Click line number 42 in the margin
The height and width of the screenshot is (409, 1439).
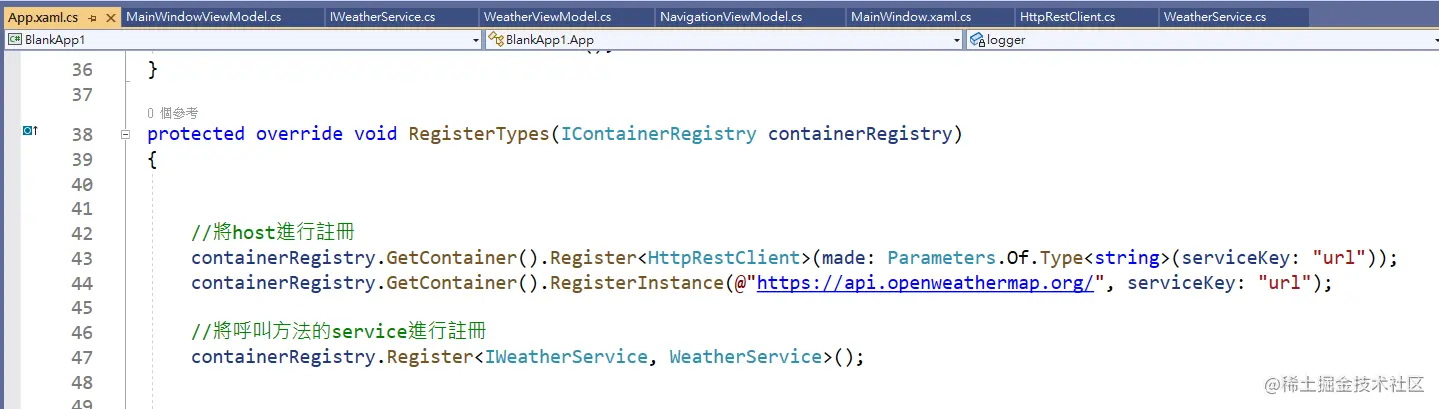point(81,234)
